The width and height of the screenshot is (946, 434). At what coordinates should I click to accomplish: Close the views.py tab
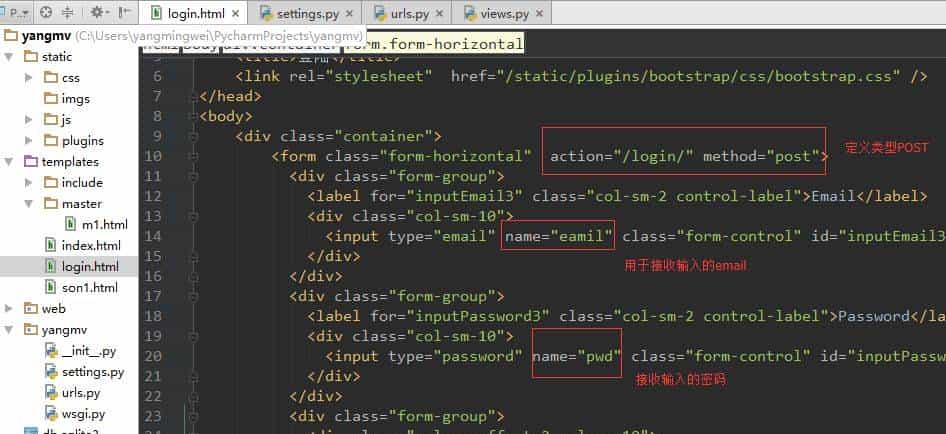coord(539,13)
